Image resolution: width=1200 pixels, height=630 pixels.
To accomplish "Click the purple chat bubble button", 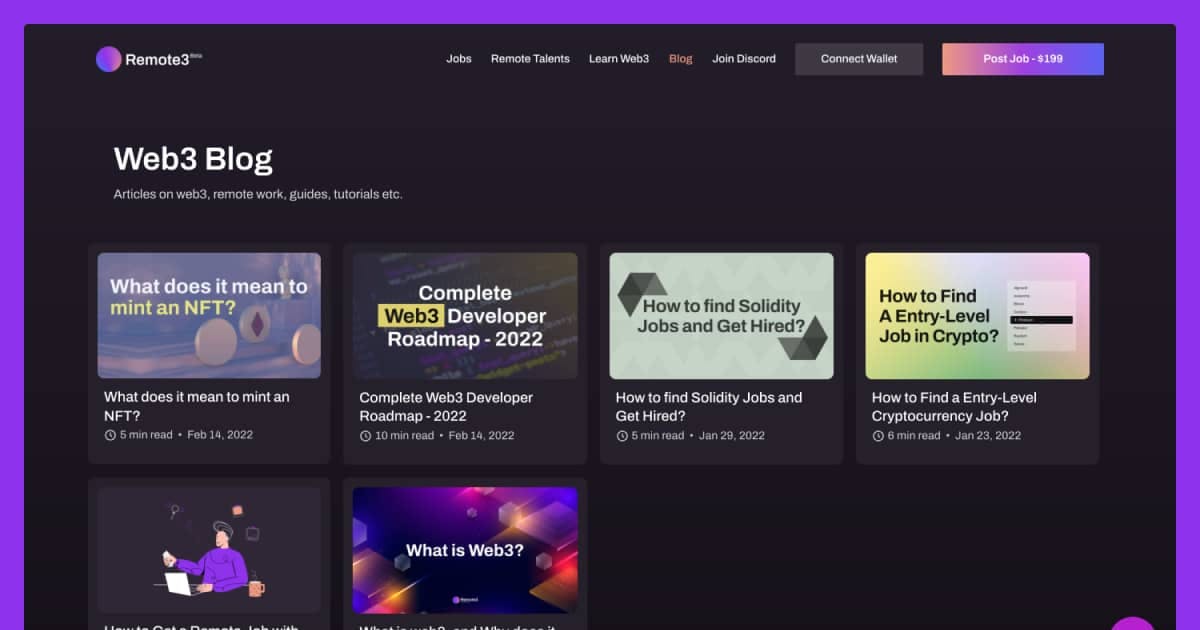I will (1133, 624).
